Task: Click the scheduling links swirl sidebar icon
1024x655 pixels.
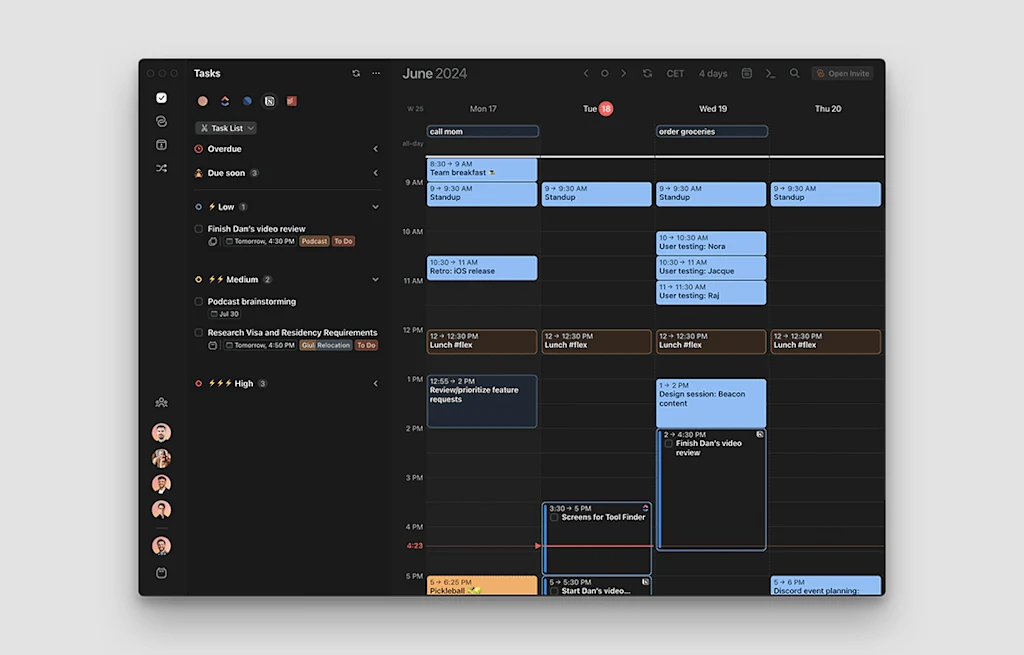Action: (161, 121)
